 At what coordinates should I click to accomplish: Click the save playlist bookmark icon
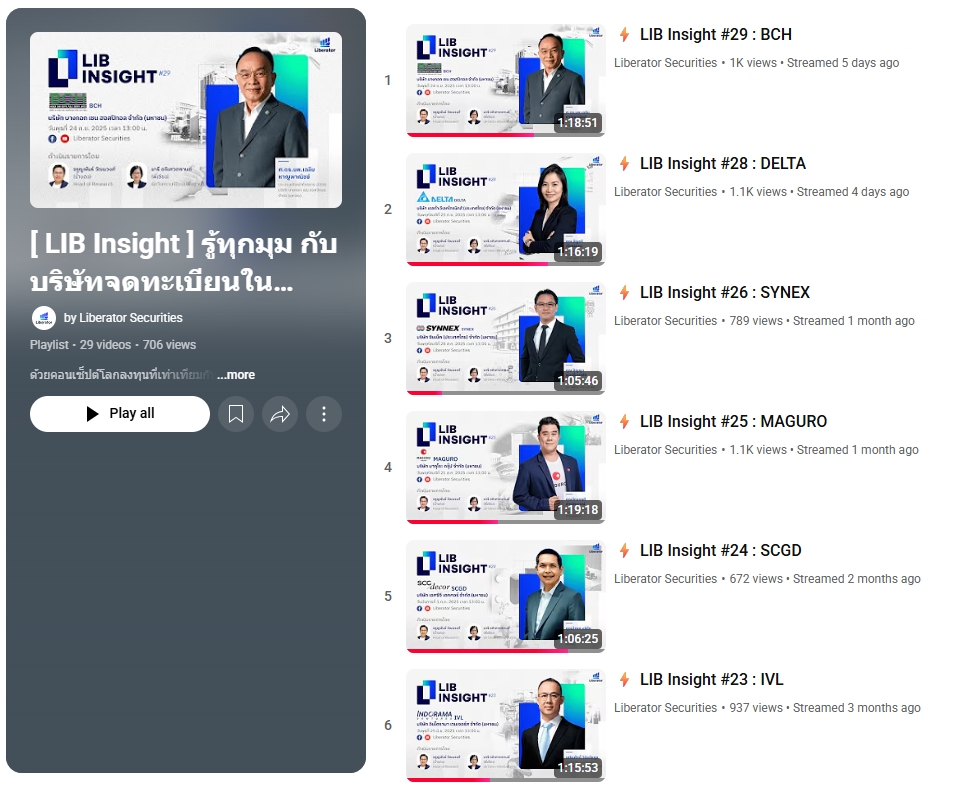[236, 414]
